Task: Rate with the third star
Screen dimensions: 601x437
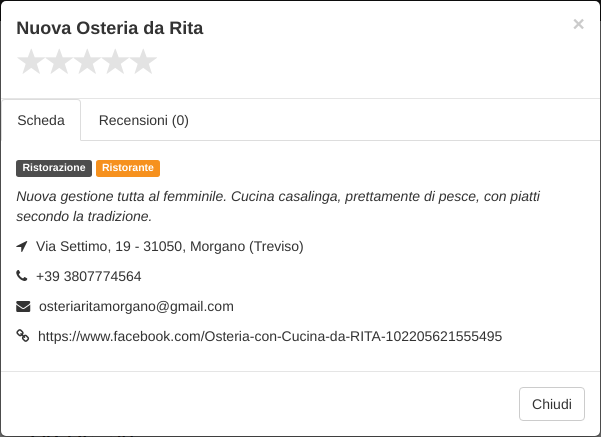Action: click(87, 61)
